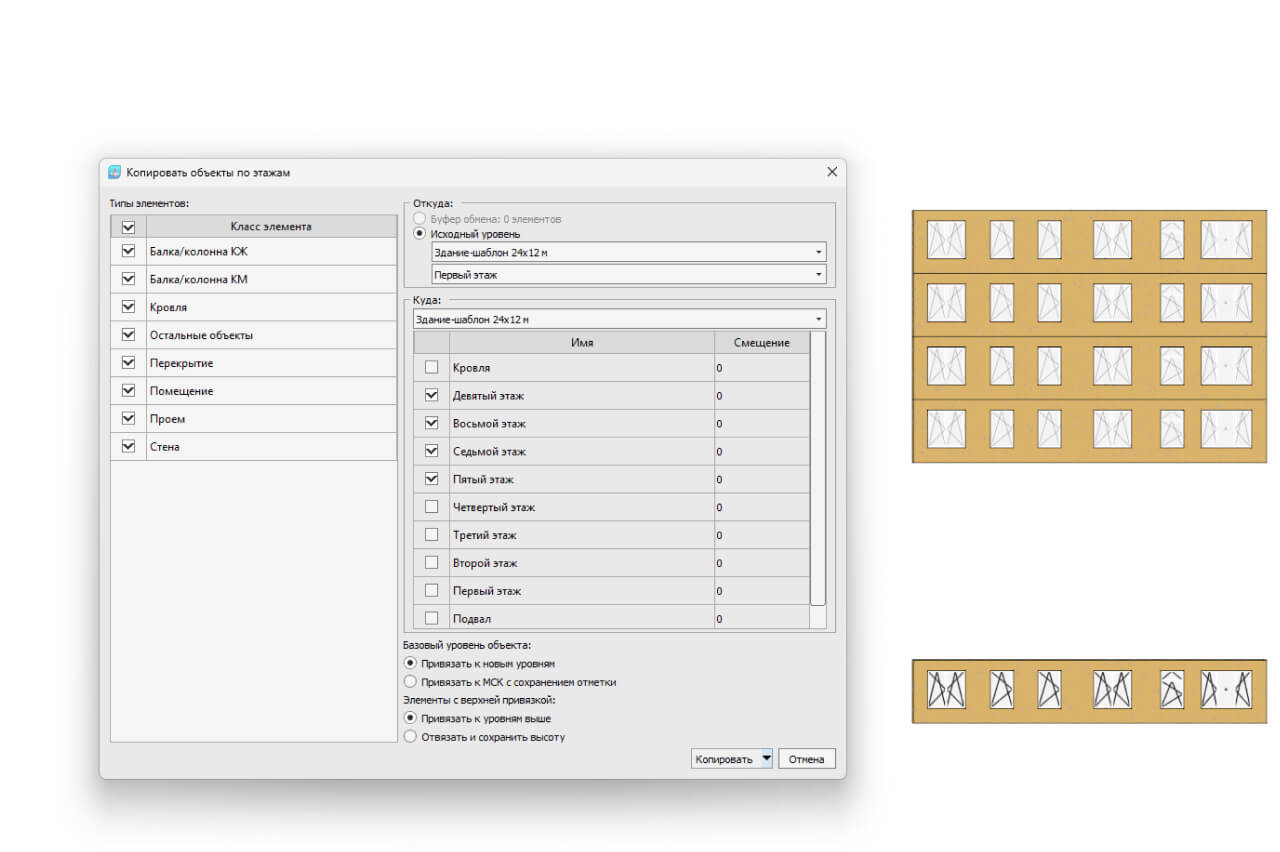Image resolution: width=1280 pixels, height=852 pixels.
Task: Check the Первый этаж level in the table
Action: coord(432,591)
